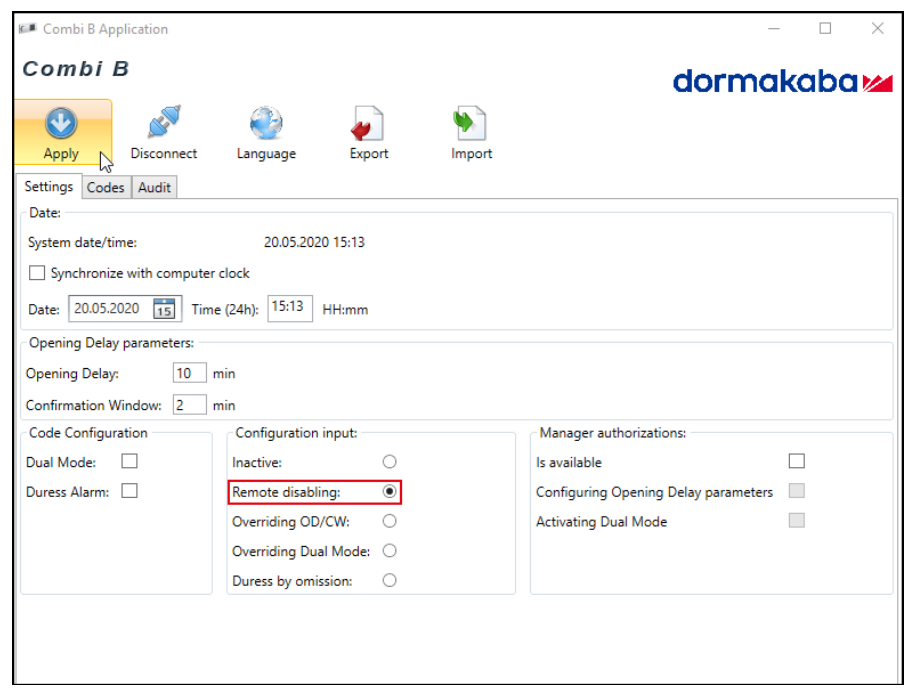Click the Import document icon
The height and width of the screenshot is (692, 920).
coord(471,124)
